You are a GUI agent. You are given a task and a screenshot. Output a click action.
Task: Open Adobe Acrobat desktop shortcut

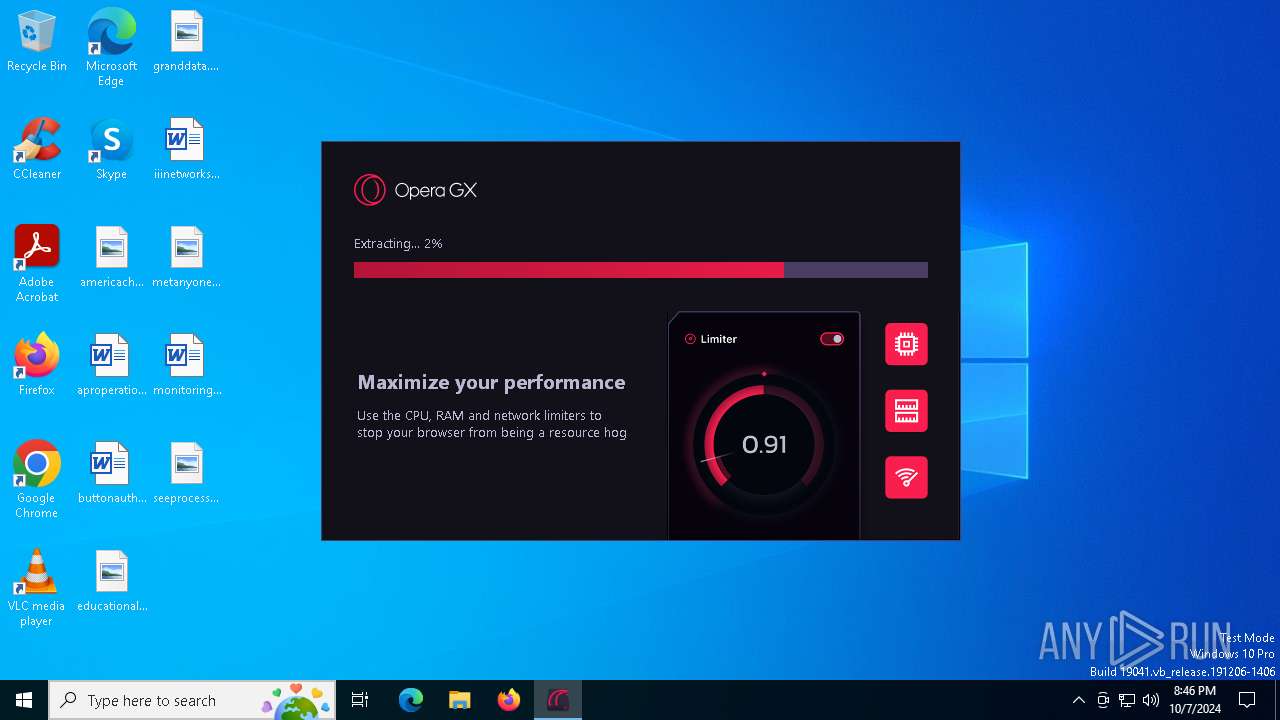pyautogui.click(x=37, y=264)
